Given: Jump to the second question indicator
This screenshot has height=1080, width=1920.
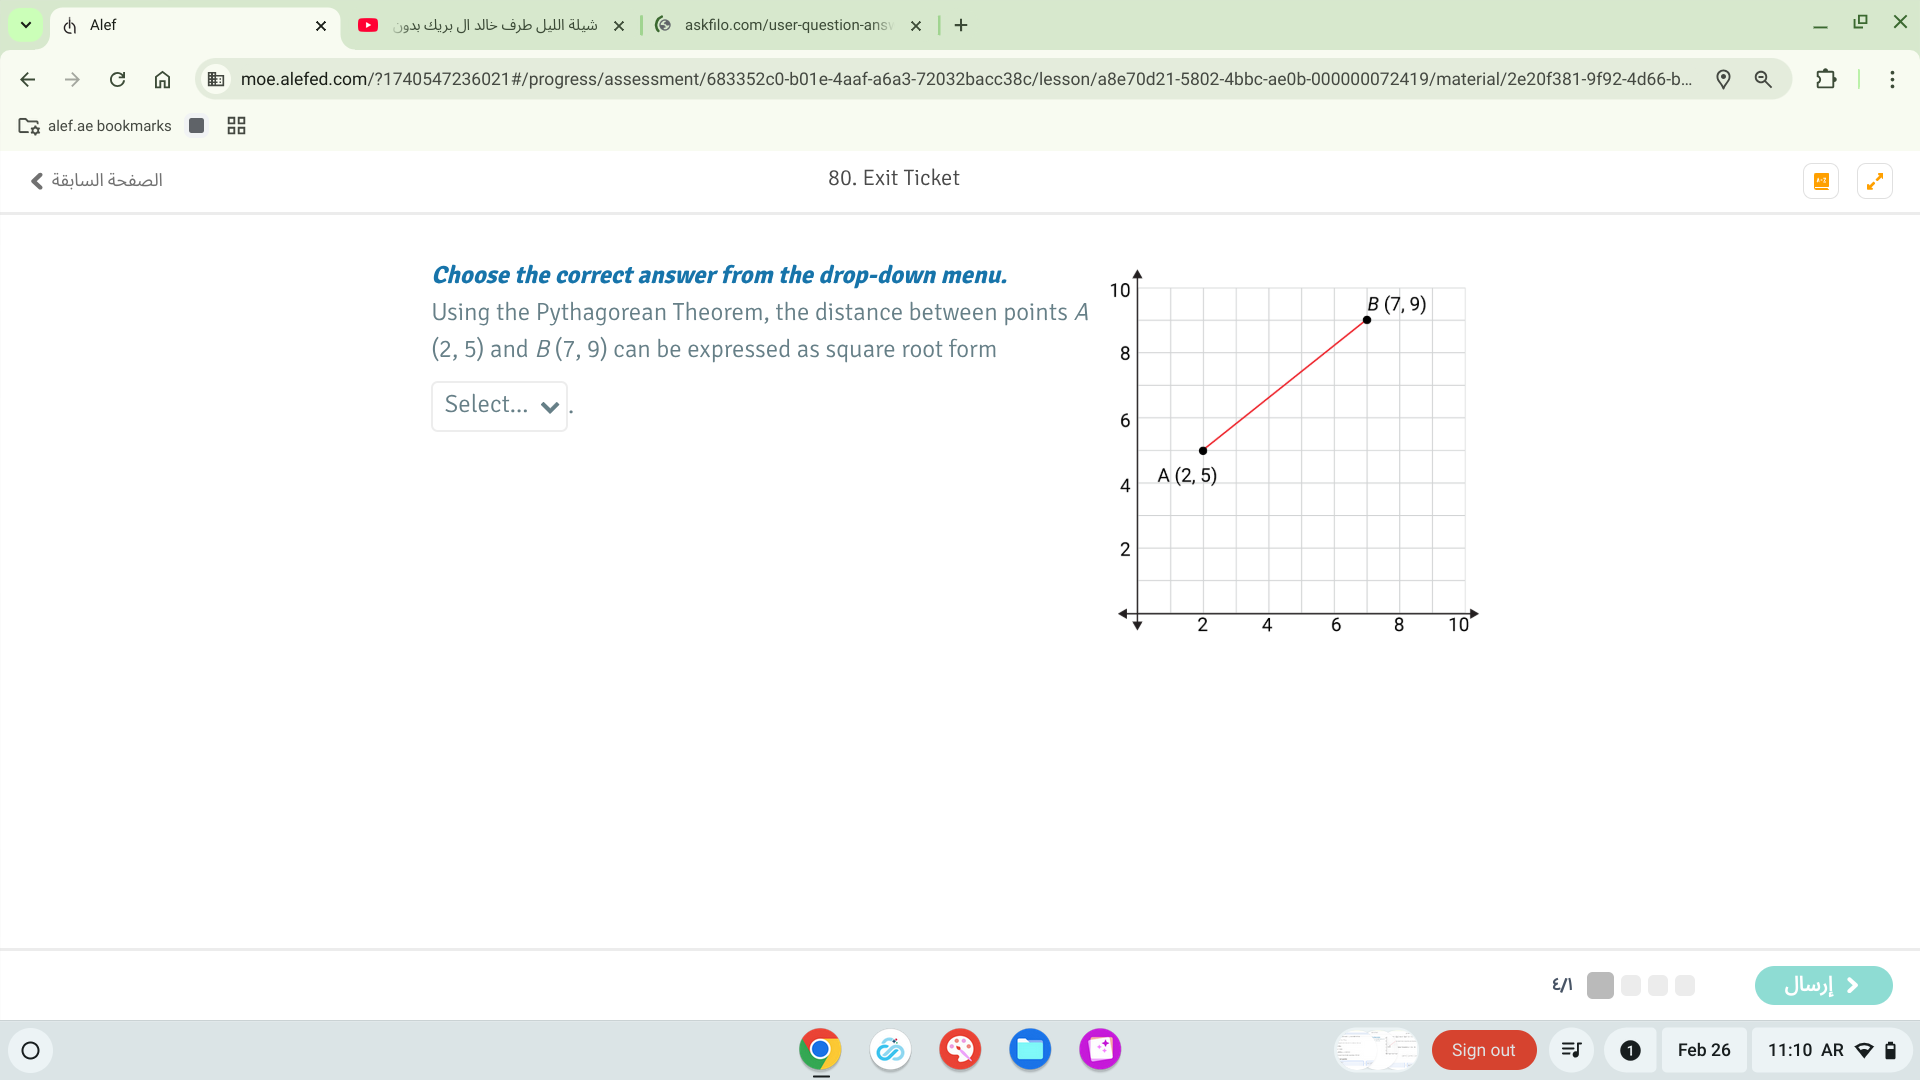Looking at the screenshot, I should [1631, 985].
